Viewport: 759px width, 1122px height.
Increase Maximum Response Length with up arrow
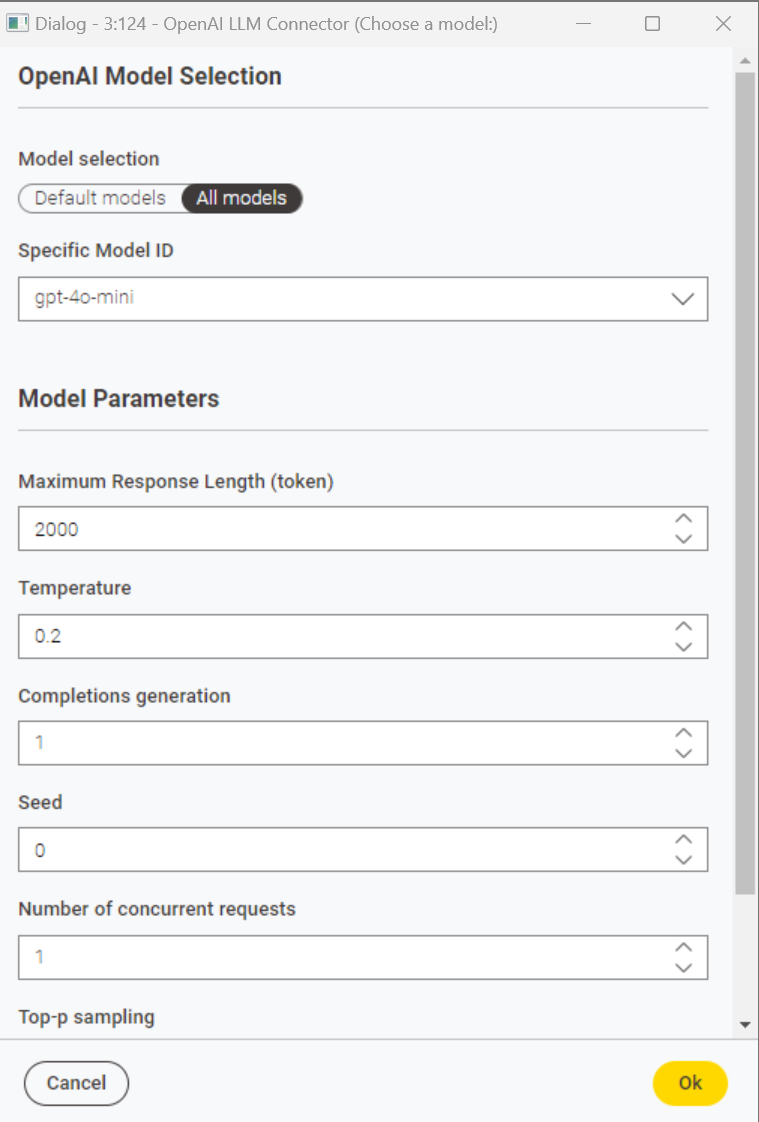pyautogui.click(x=683, y=519)
